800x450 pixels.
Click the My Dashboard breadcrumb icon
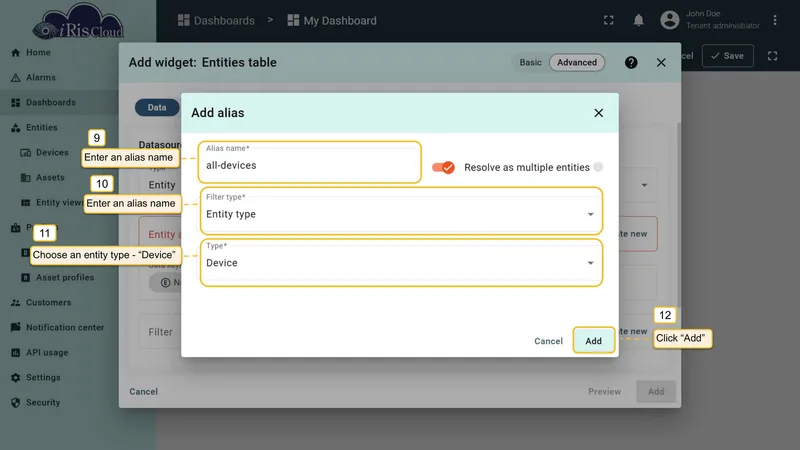[x=293, y=20]
